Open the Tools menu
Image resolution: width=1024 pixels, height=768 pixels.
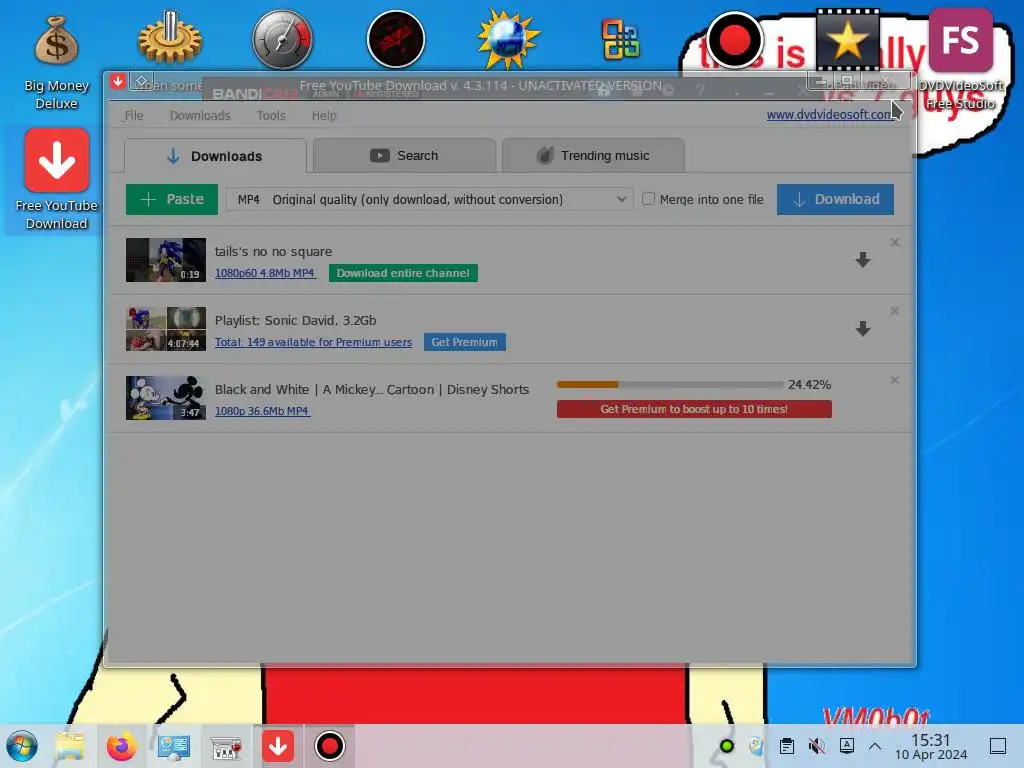[271, 116]
